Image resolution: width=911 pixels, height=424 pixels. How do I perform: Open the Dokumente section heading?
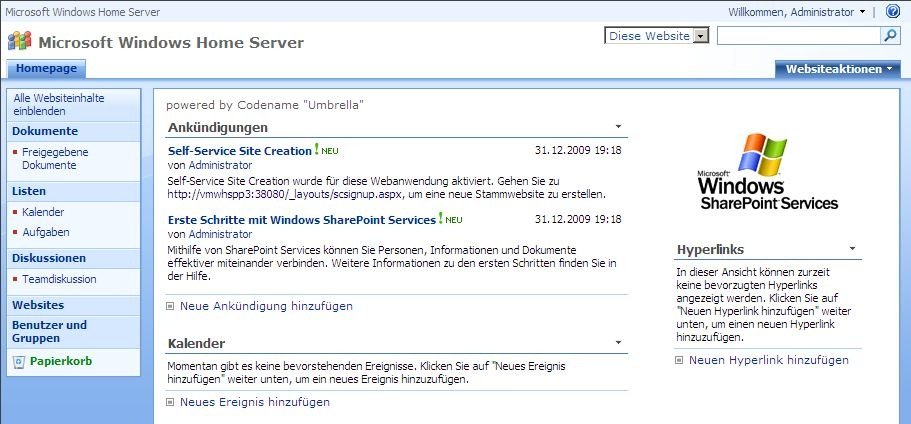click(45, 131)
